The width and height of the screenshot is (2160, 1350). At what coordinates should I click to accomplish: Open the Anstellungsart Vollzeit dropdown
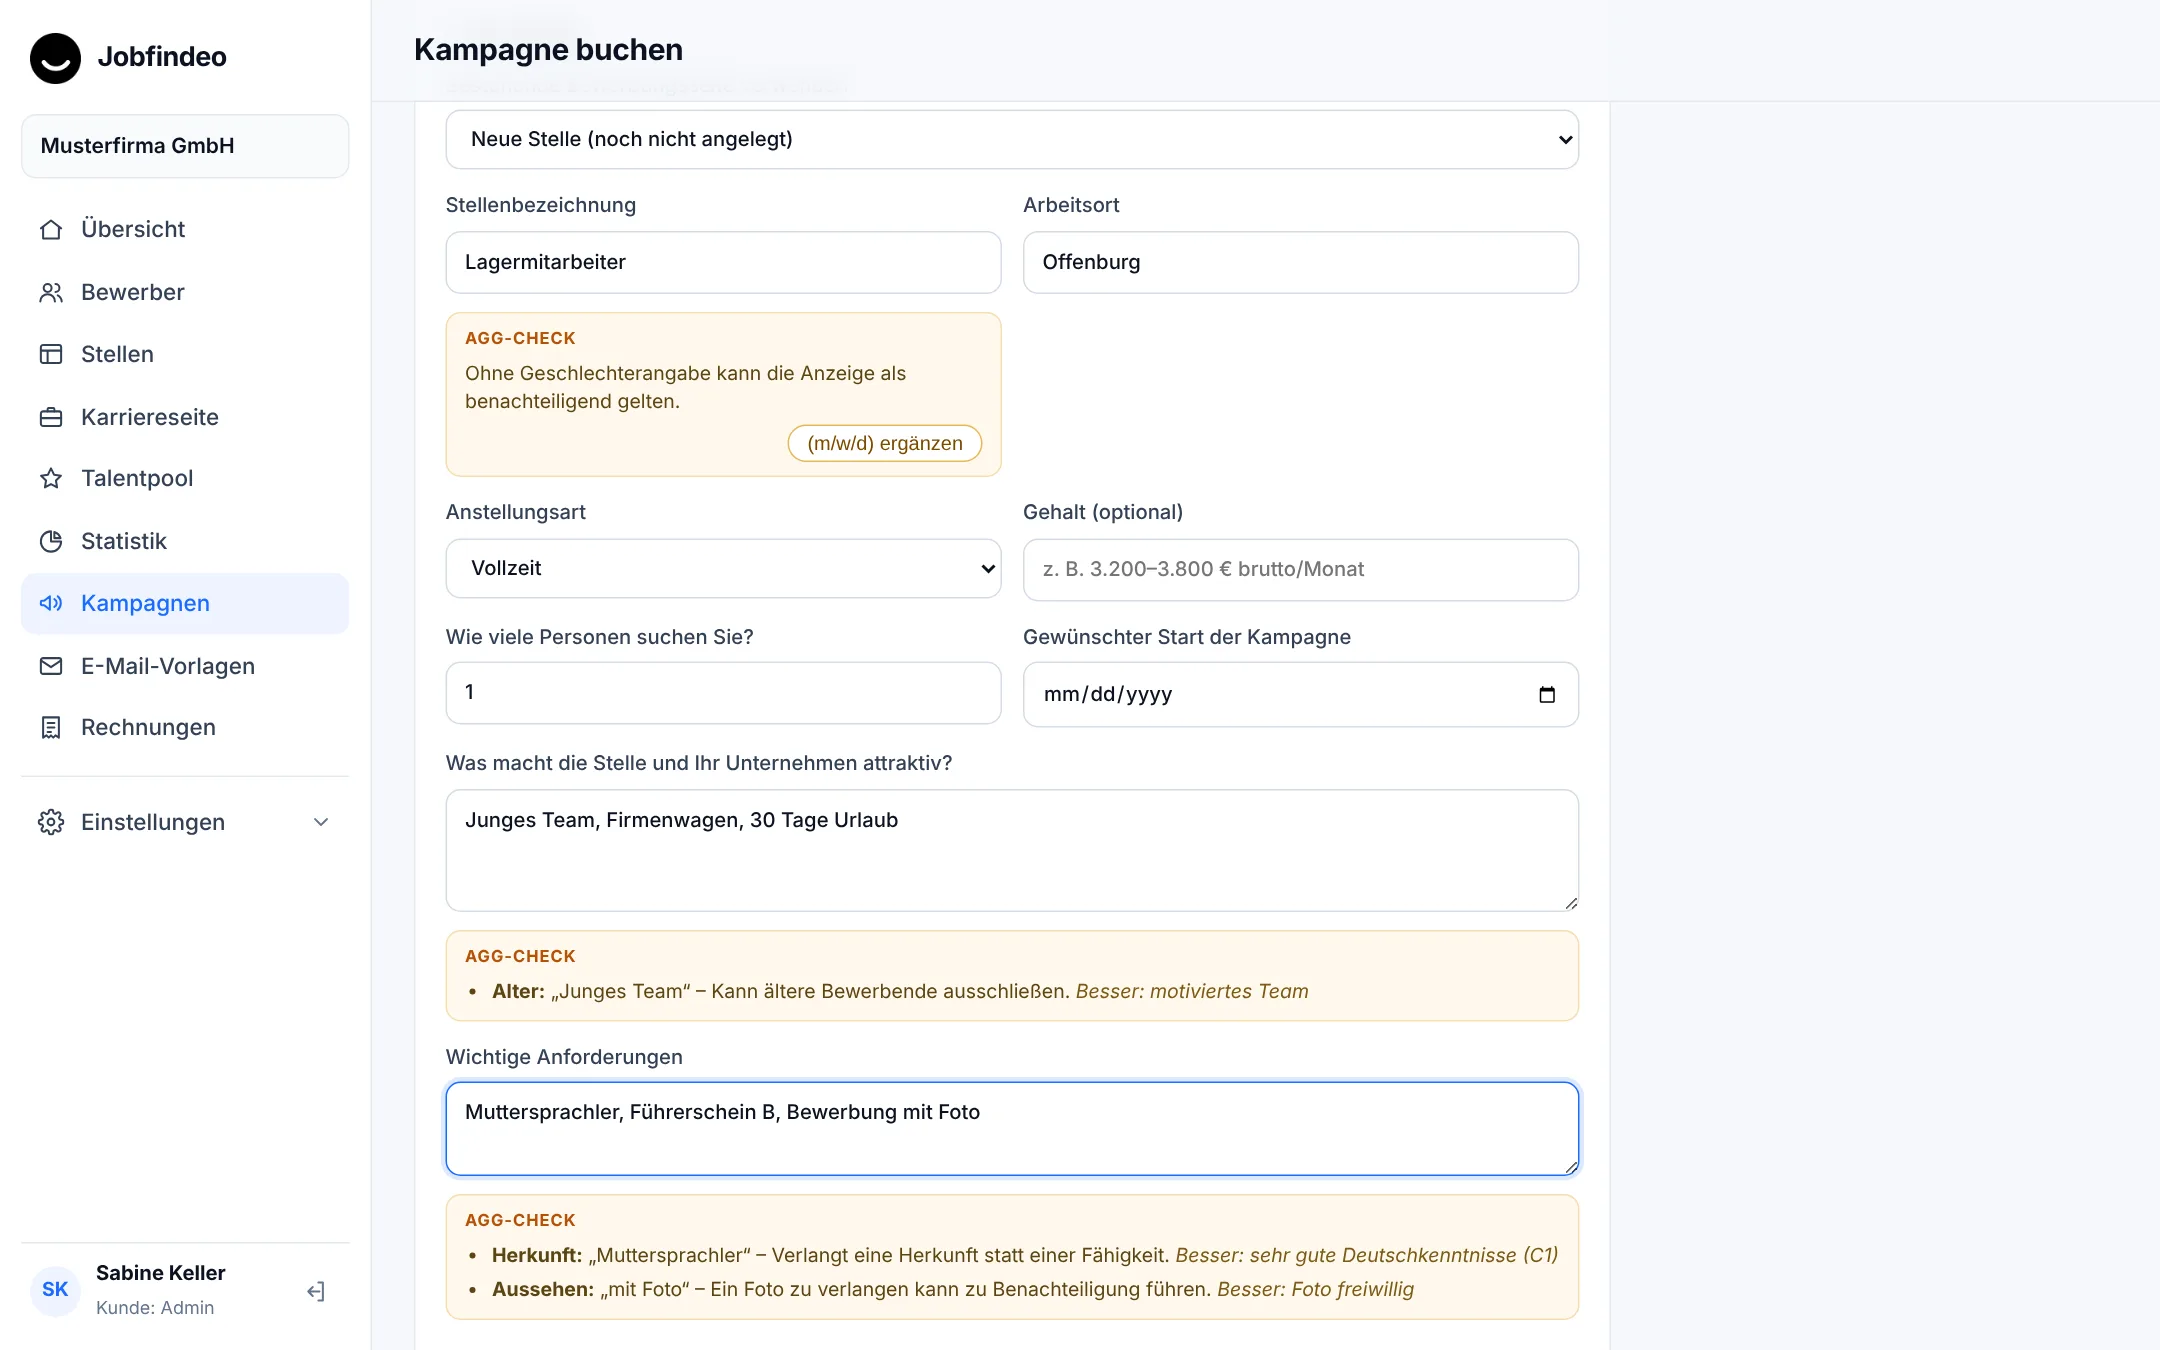pos(723,568)
